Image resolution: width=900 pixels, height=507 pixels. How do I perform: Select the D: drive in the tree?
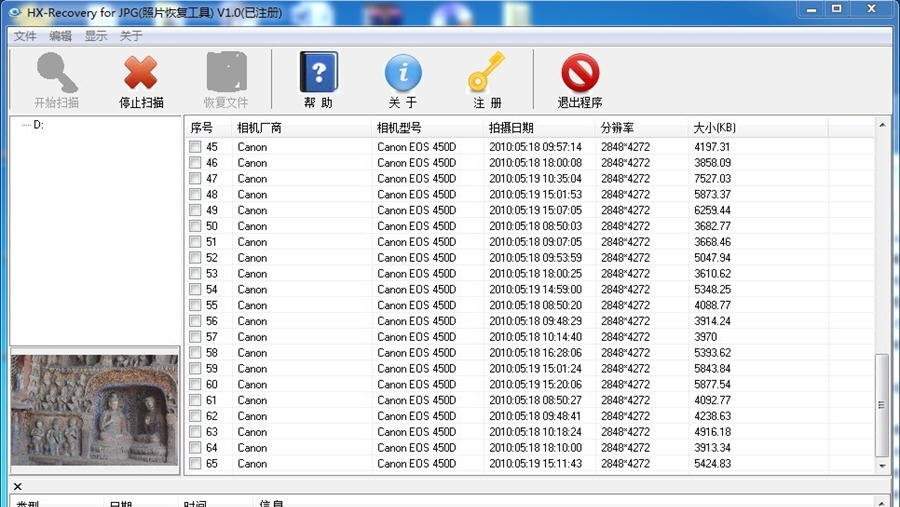pyautogui.click(x=38, y=125)
